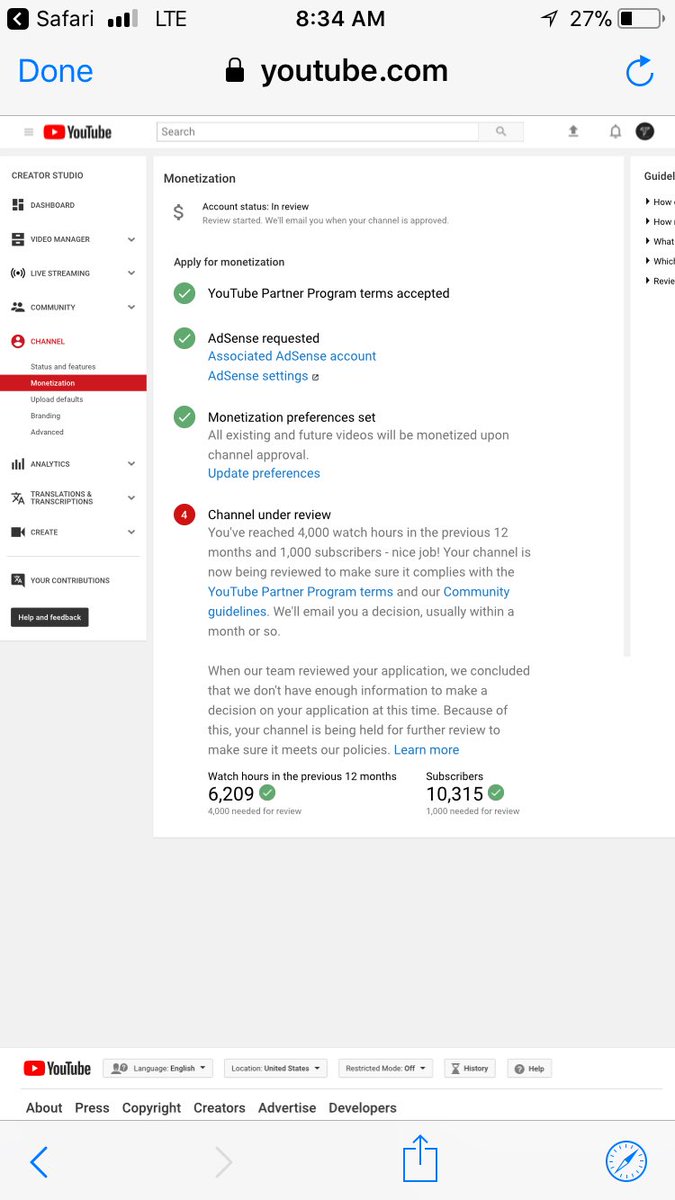The image size is (675, 1200).
Task: Expand the Analytics section
Action: (131, 464)
